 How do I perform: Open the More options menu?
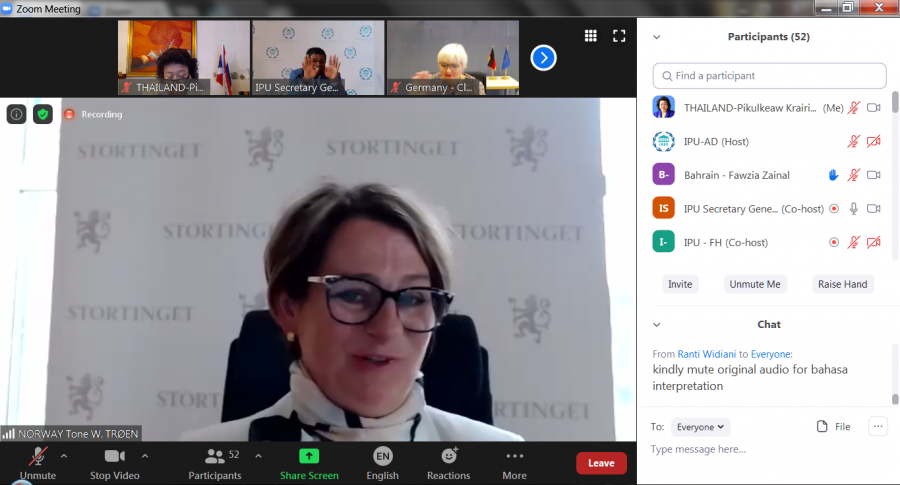[x=514, y=463]
